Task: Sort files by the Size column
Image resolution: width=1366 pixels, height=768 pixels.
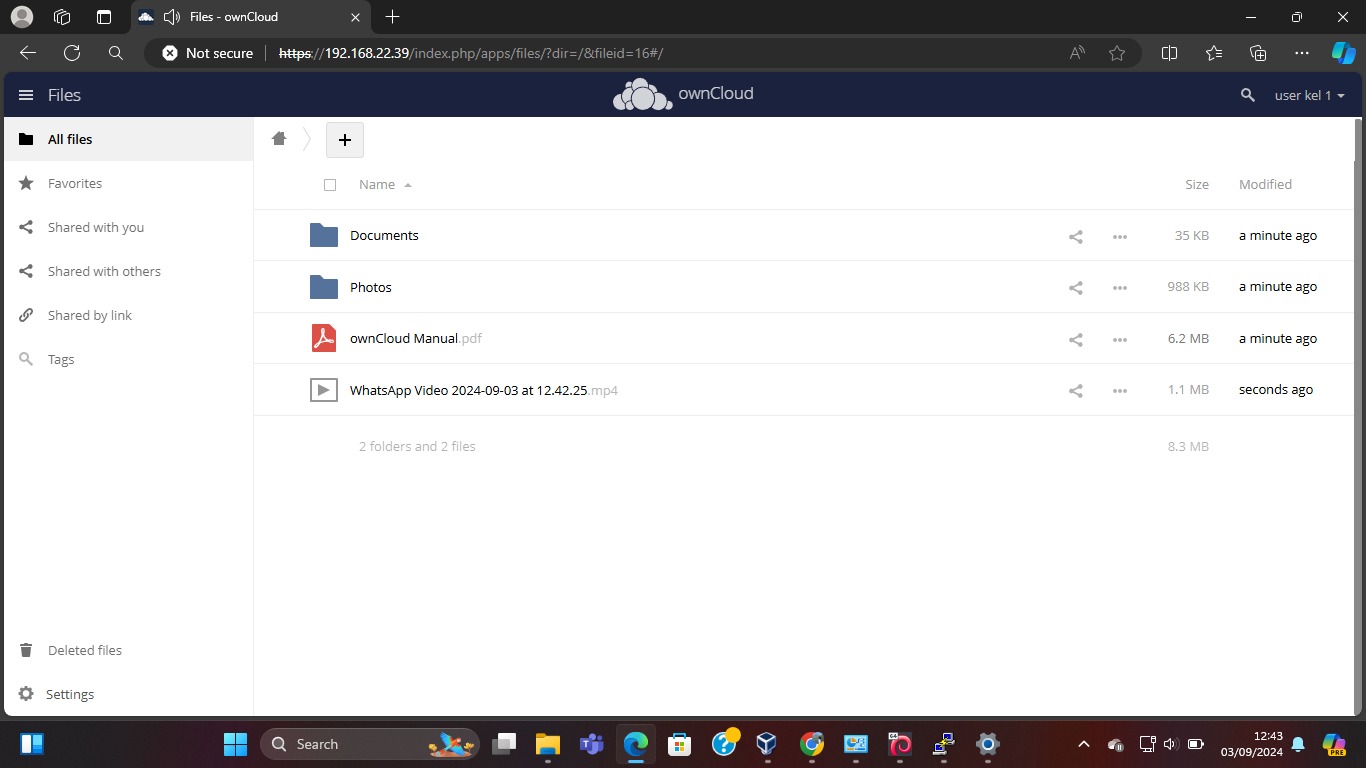Action: [1197, 184]
